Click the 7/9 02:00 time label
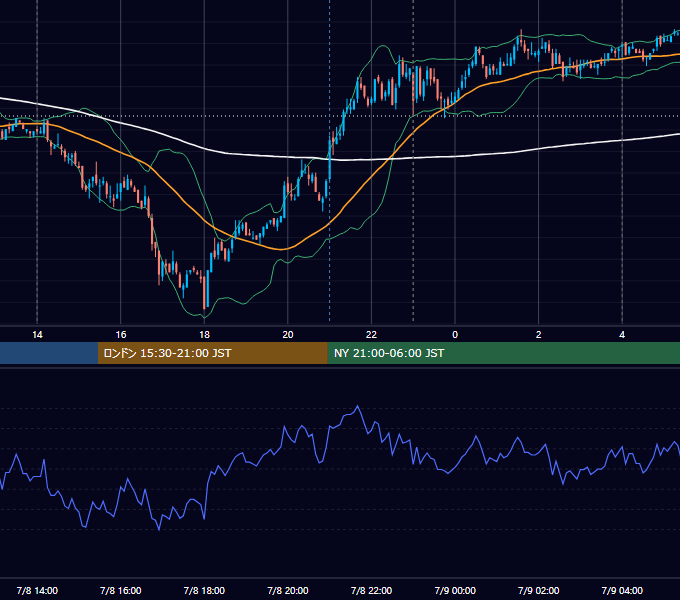680x600 pixels. point(539,590)
